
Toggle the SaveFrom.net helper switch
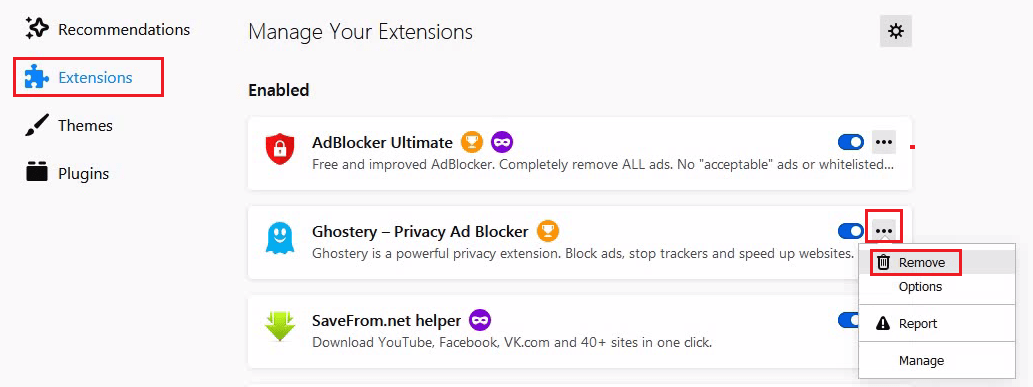(x=848, y=320)
